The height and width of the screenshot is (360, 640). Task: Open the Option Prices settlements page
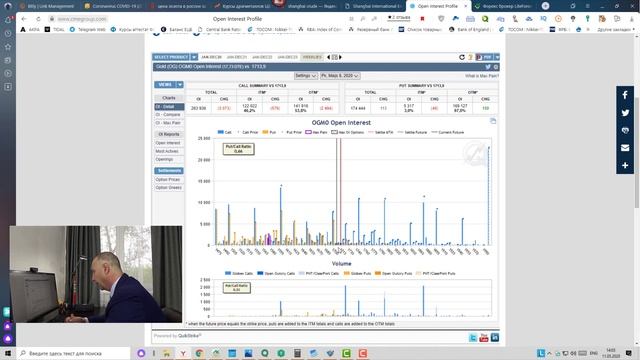(x=169, y=180)
